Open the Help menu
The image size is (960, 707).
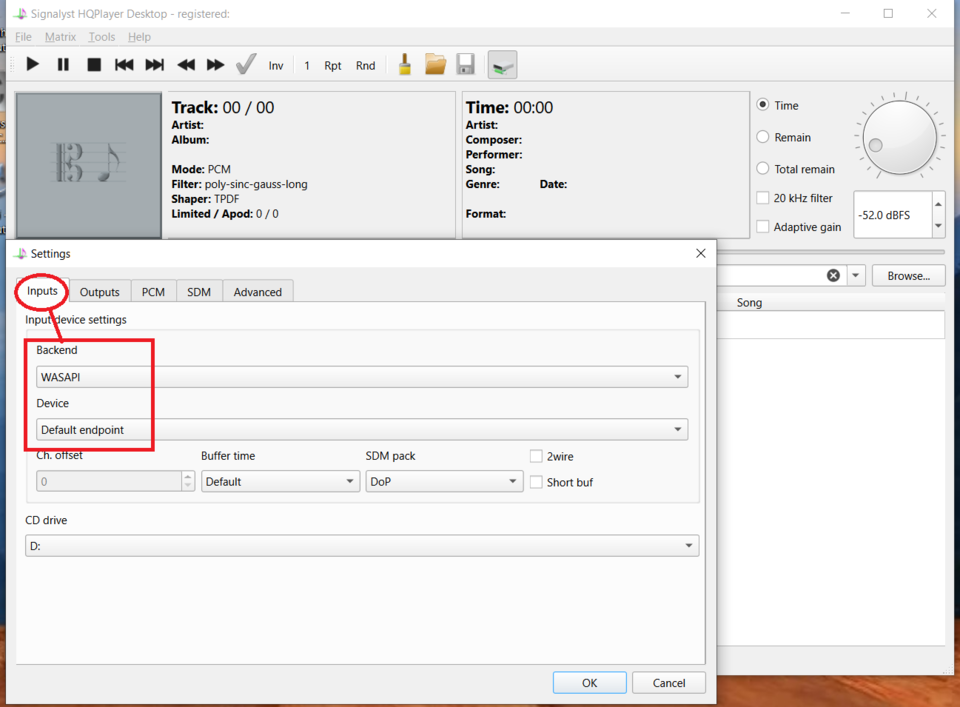139,37
